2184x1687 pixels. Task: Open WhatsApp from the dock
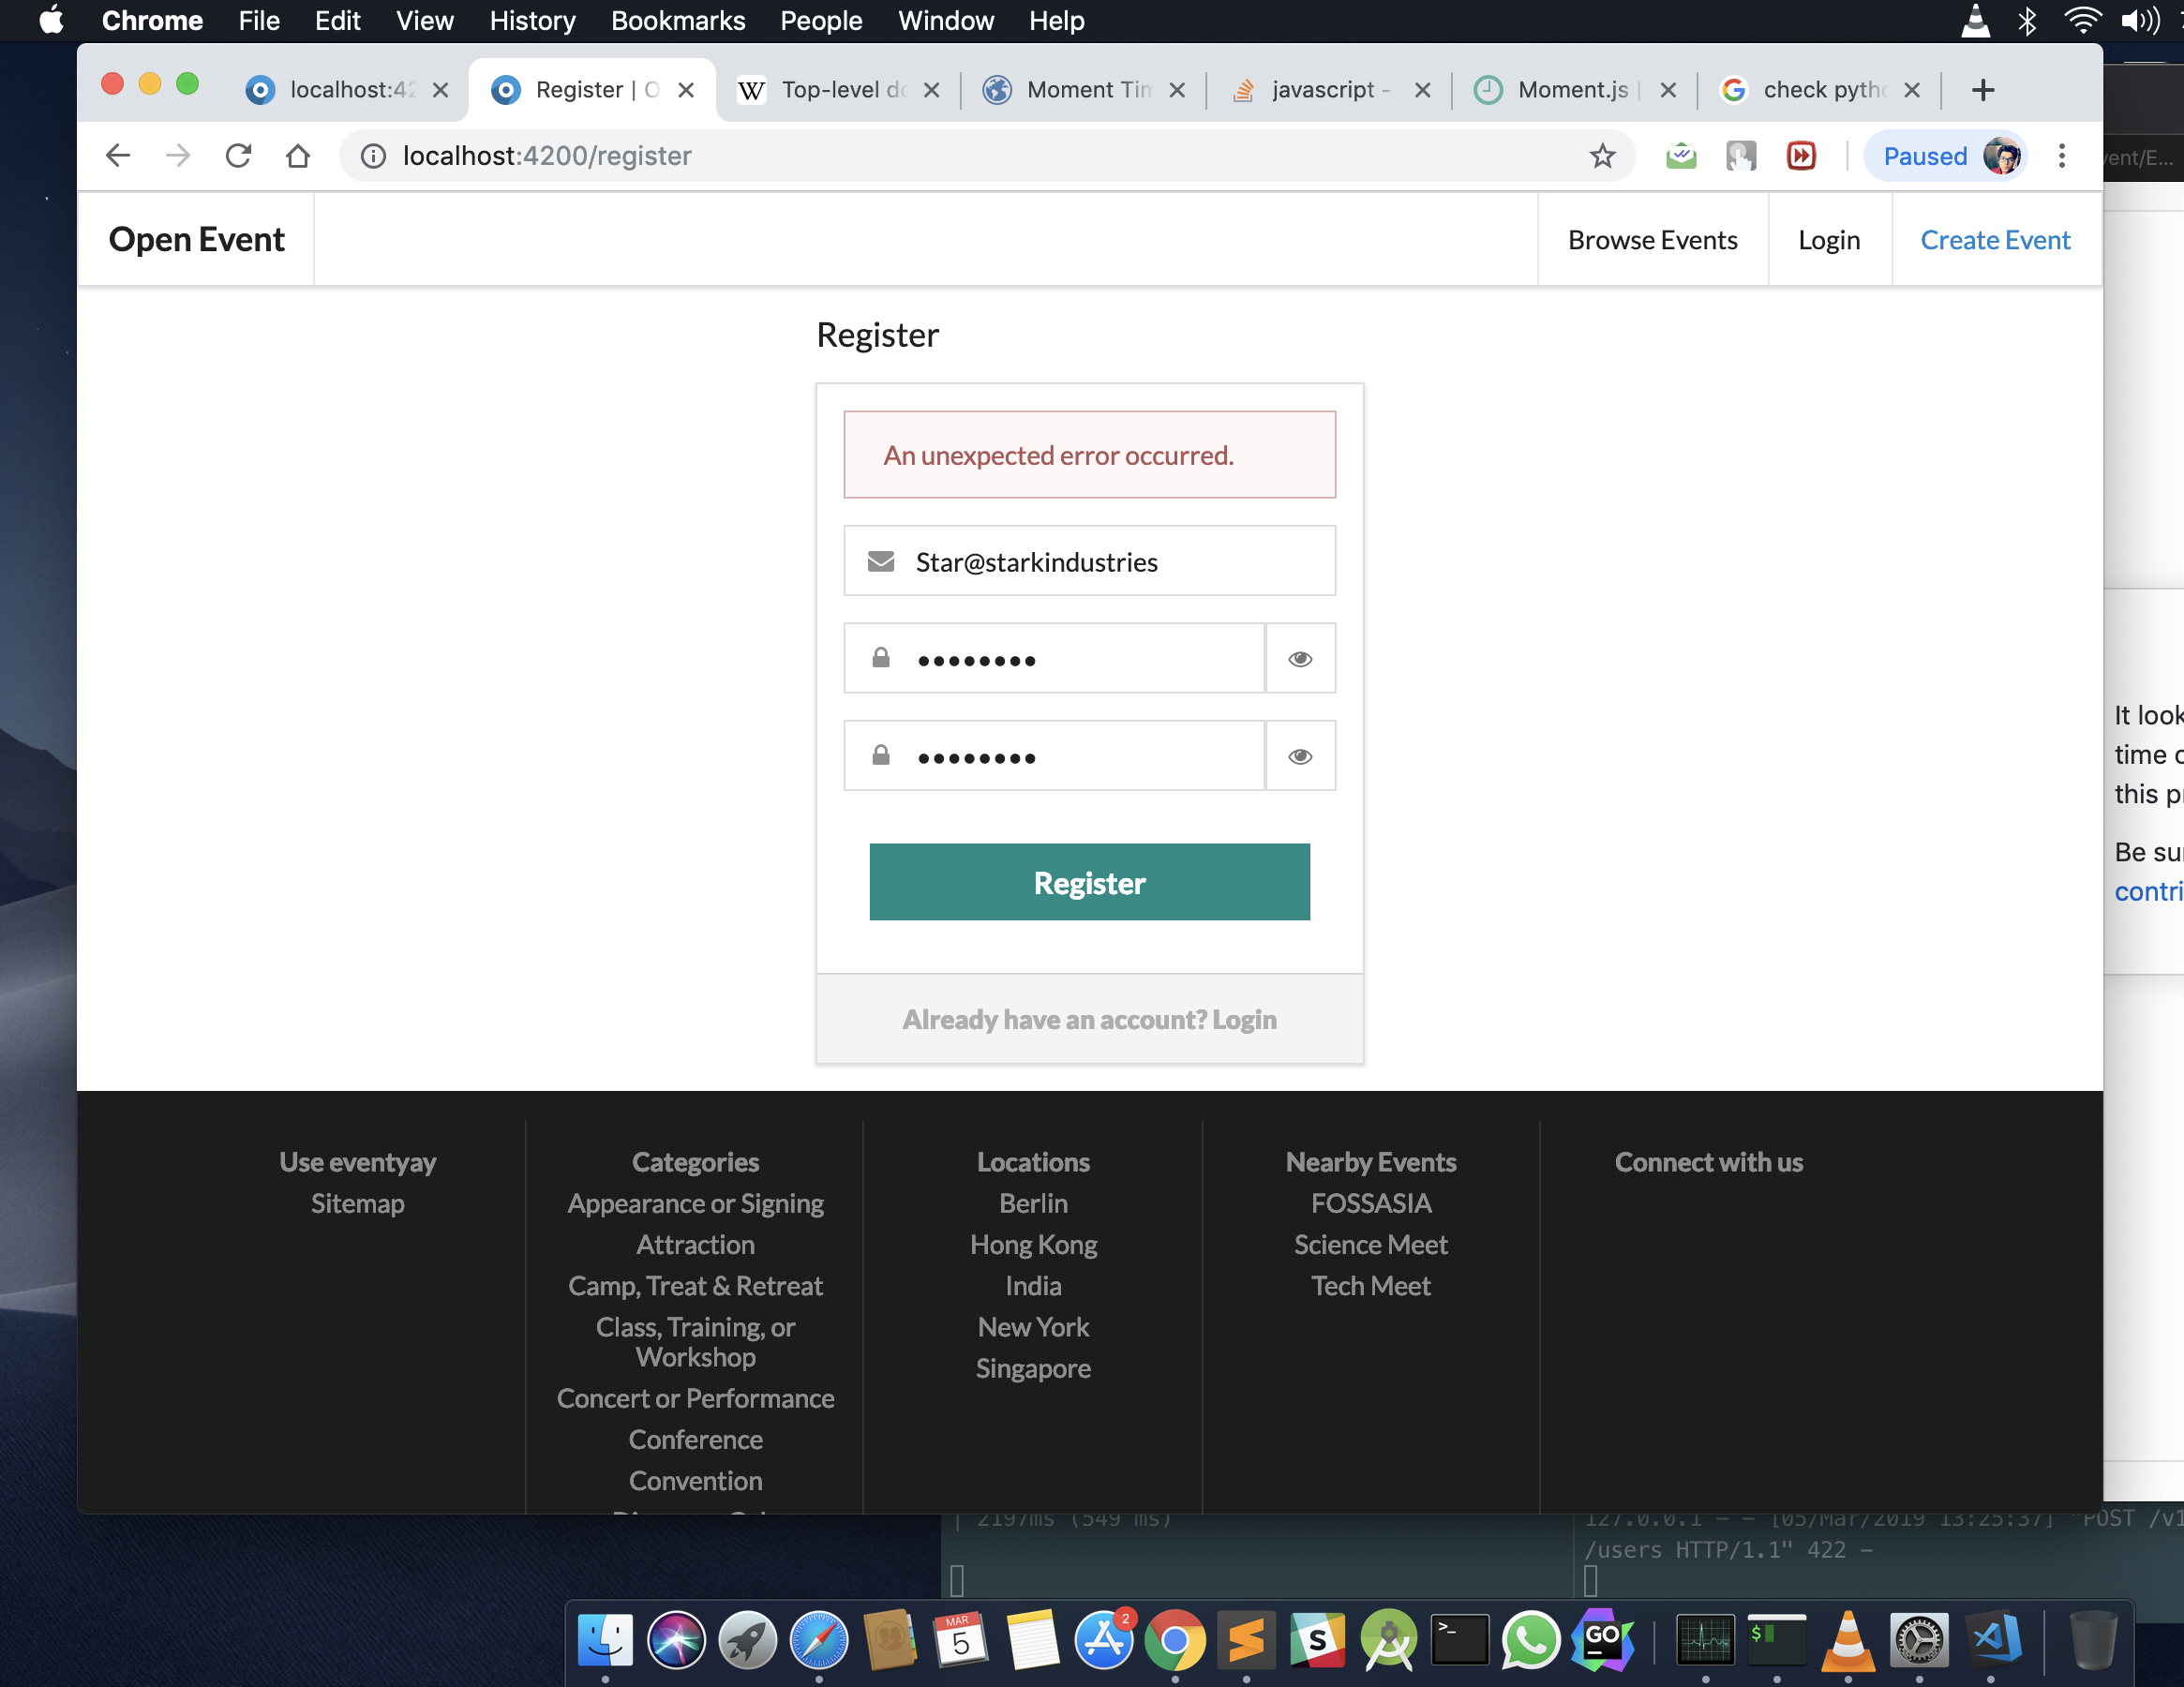click(x=1531, y=1640)
